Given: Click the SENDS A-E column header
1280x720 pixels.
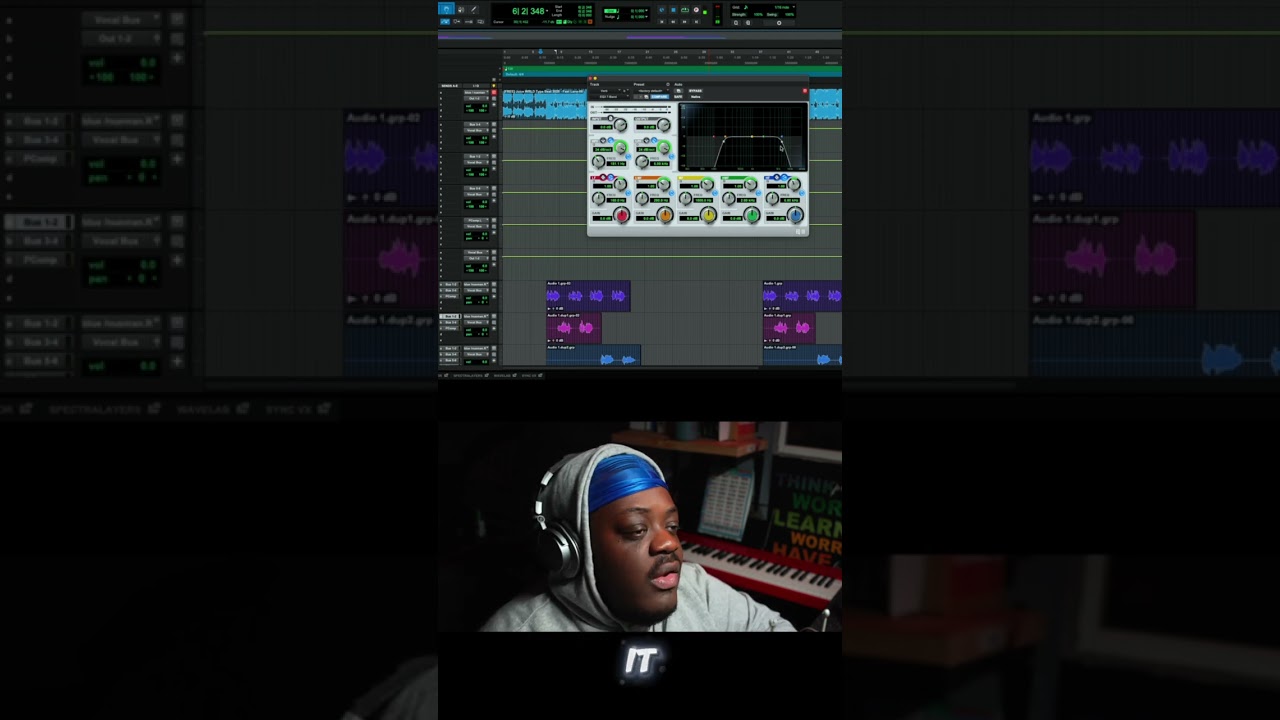Looking at the screenshot, I should click(450, 86).
